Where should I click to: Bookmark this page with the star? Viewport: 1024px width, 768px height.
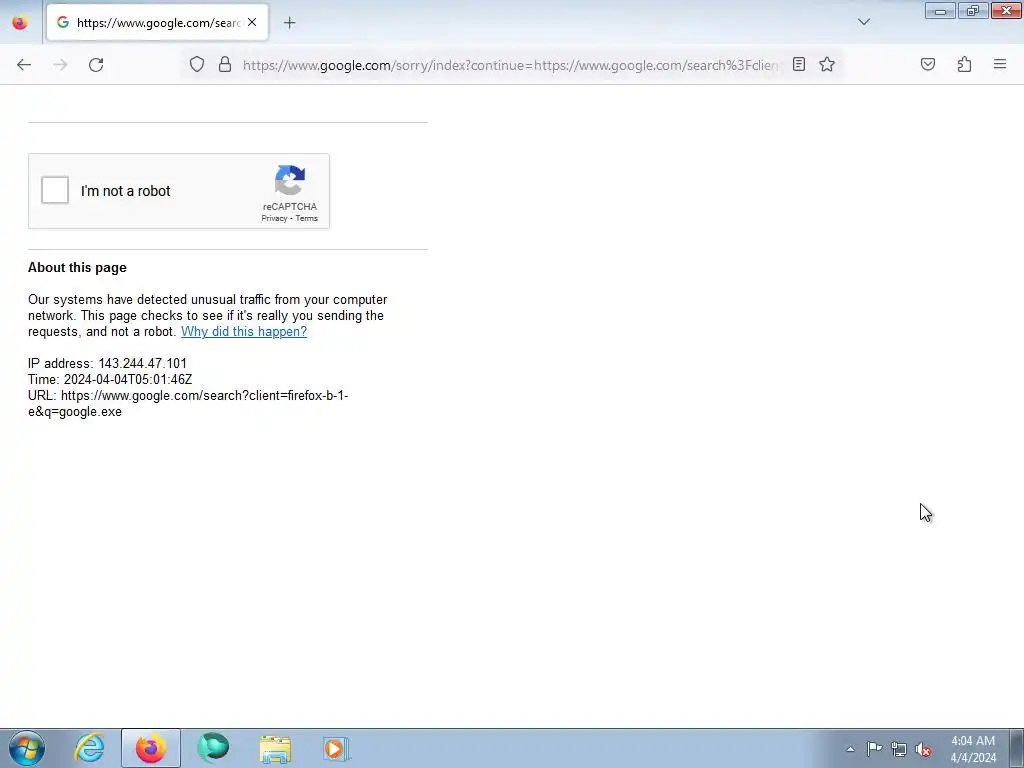tap(827, 64)
